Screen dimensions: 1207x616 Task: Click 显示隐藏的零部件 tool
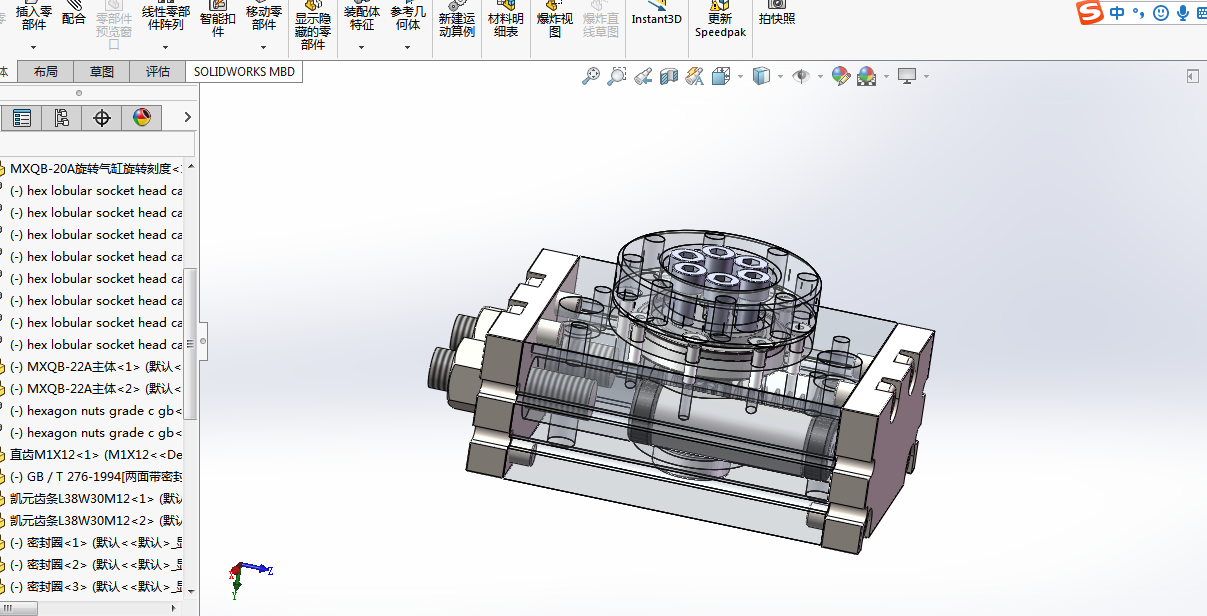(x=313, y=25)
